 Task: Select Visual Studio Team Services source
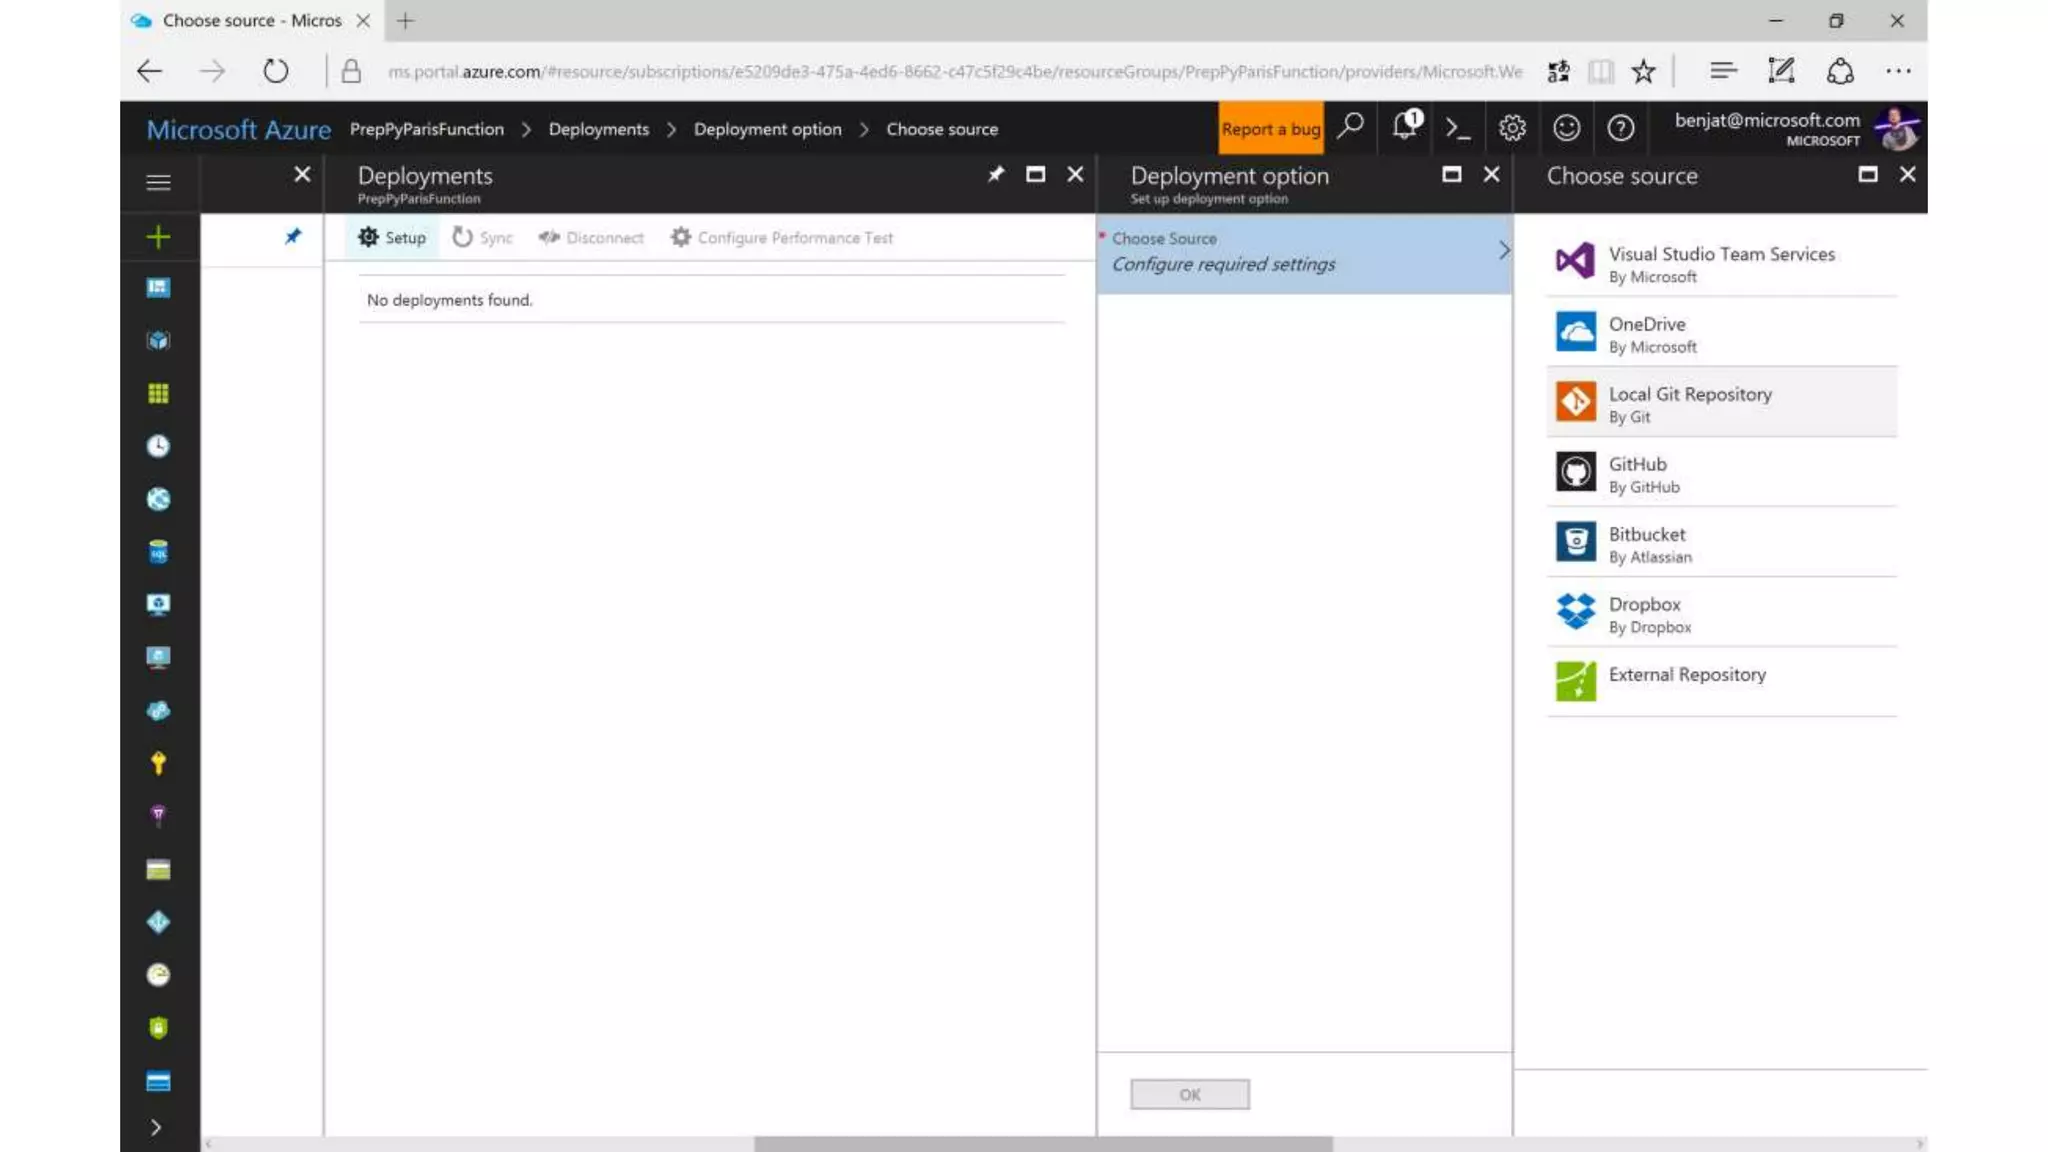pyautogui.click(x=1720, y=263)
